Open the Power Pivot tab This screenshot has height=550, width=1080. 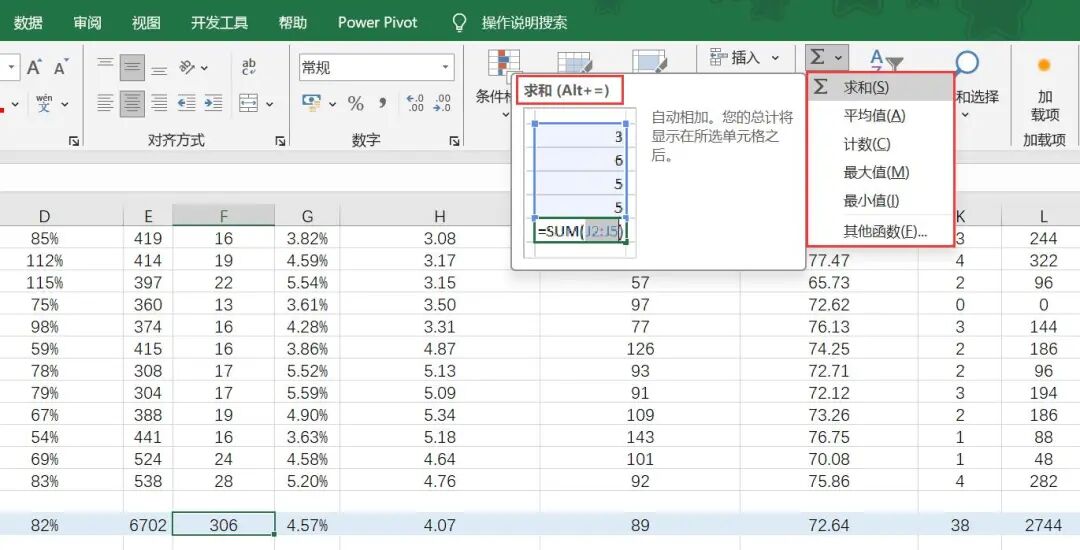pyautogui.click(x=377, y=23)
